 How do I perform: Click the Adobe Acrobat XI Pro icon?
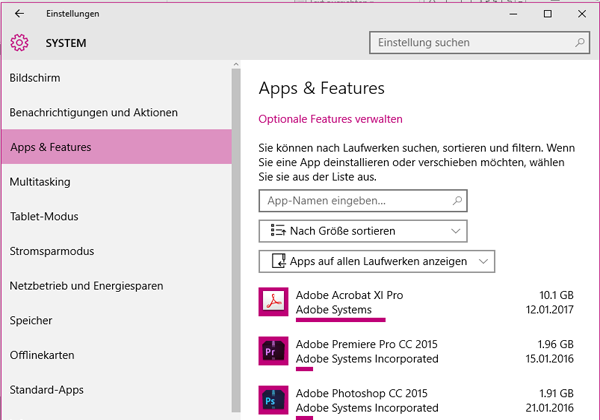pos(273,302)
